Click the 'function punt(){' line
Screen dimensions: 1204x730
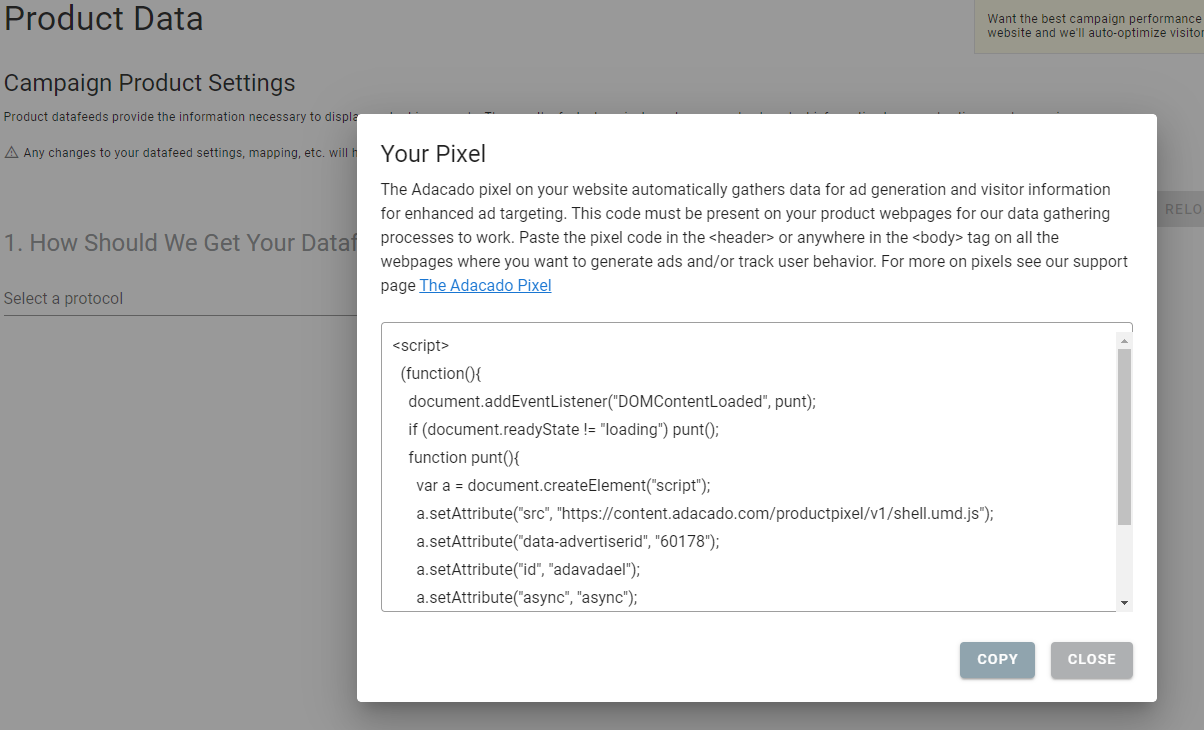pos(464,458)
